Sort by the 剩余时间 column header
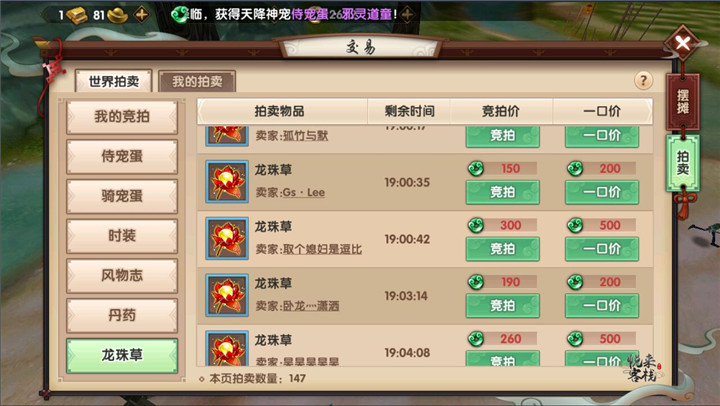This screenshot has width=720, height=406. pos(409,111)
